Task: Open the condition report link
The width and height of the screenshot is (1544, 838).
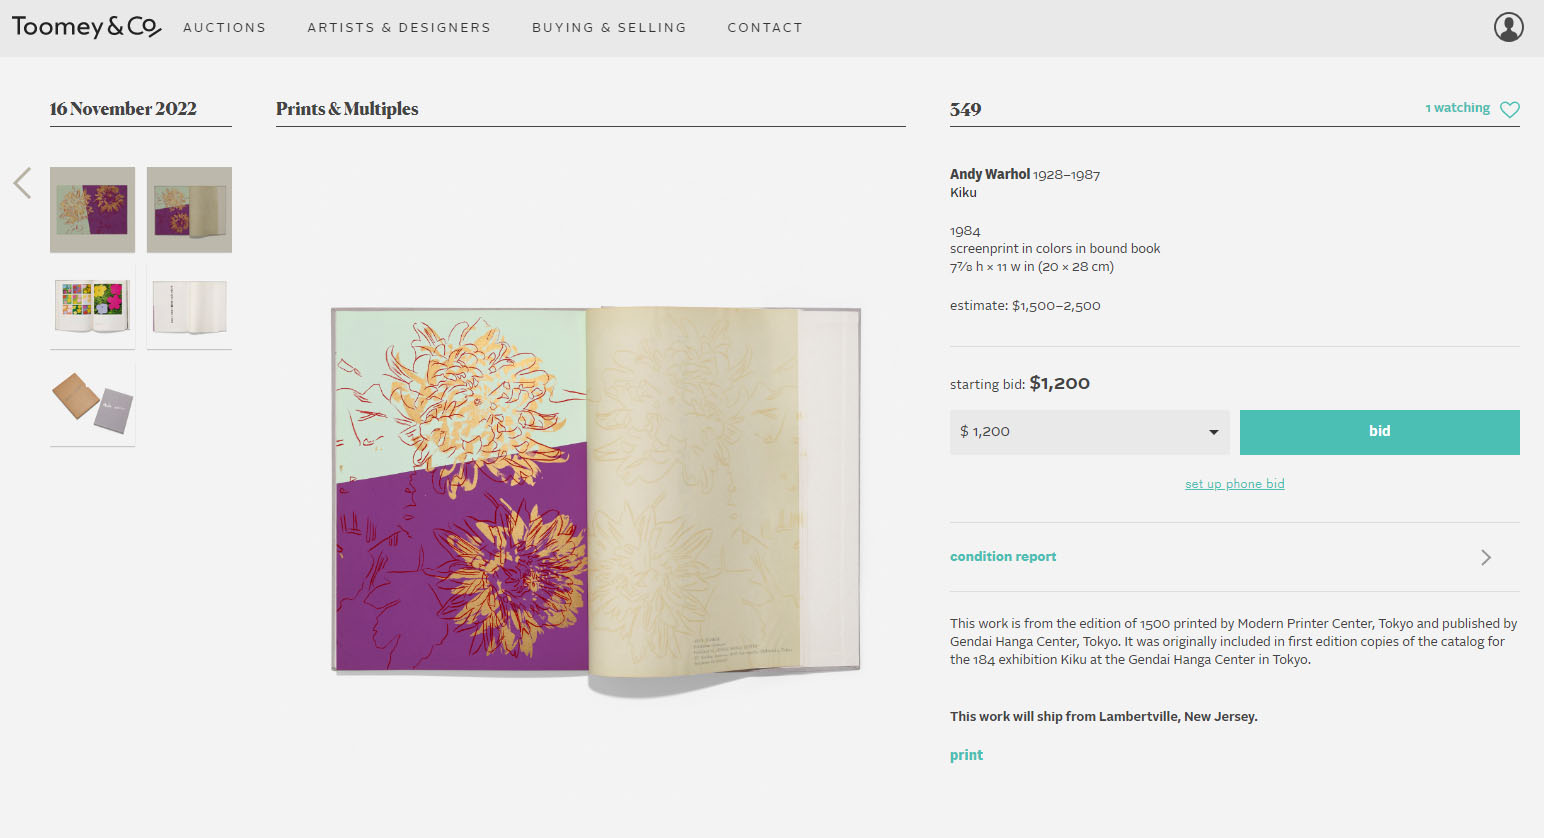Action: (1003, 557)
